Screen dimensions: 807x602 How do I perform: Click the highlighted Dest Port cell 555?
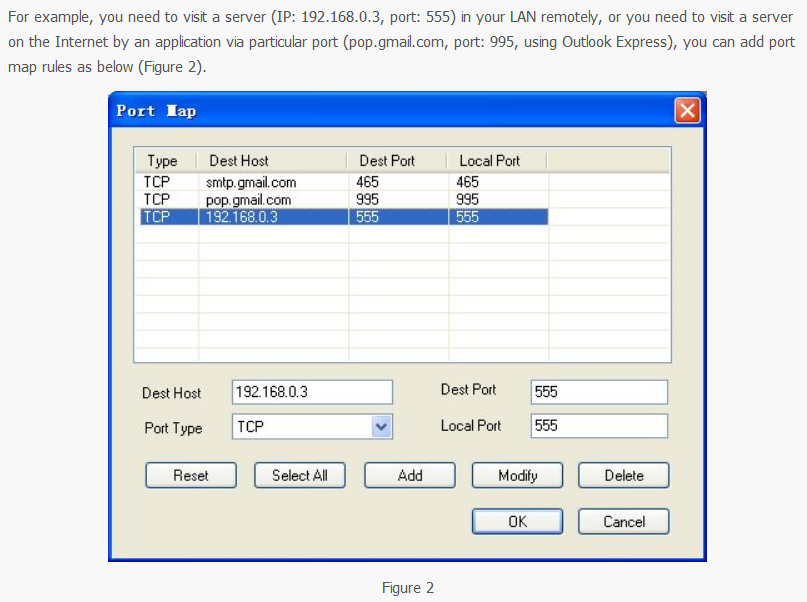click(x=367, y=217)
